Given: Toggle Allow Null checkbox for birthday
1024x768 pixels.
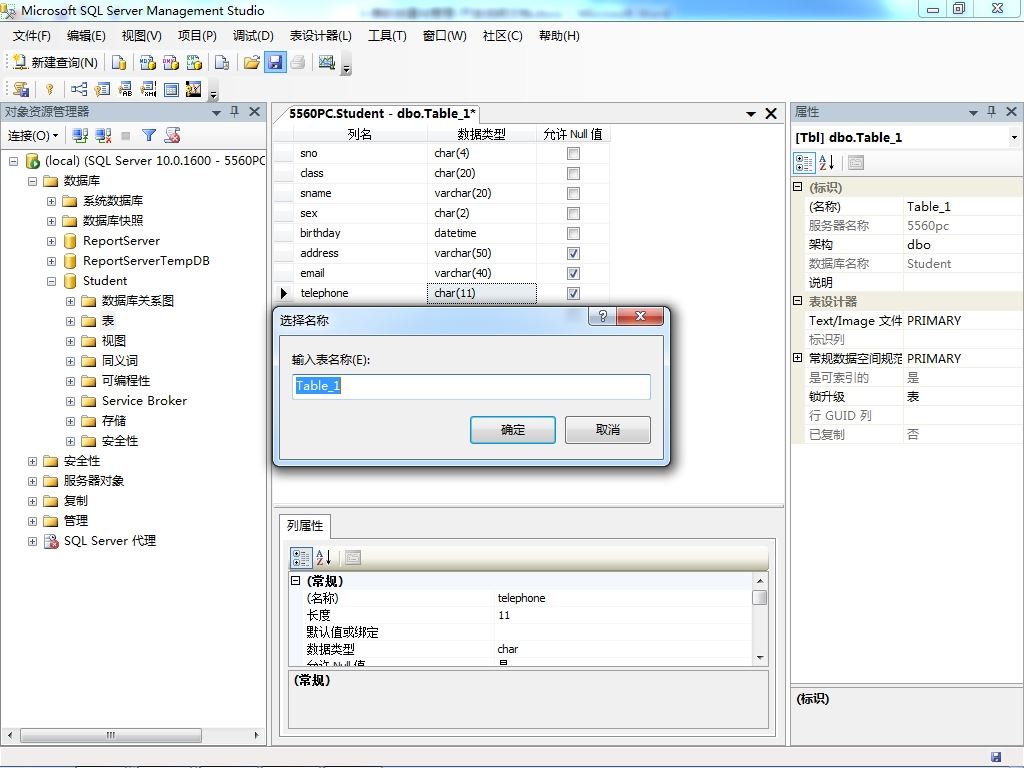Looking at the screenshot, I should 573,233.
